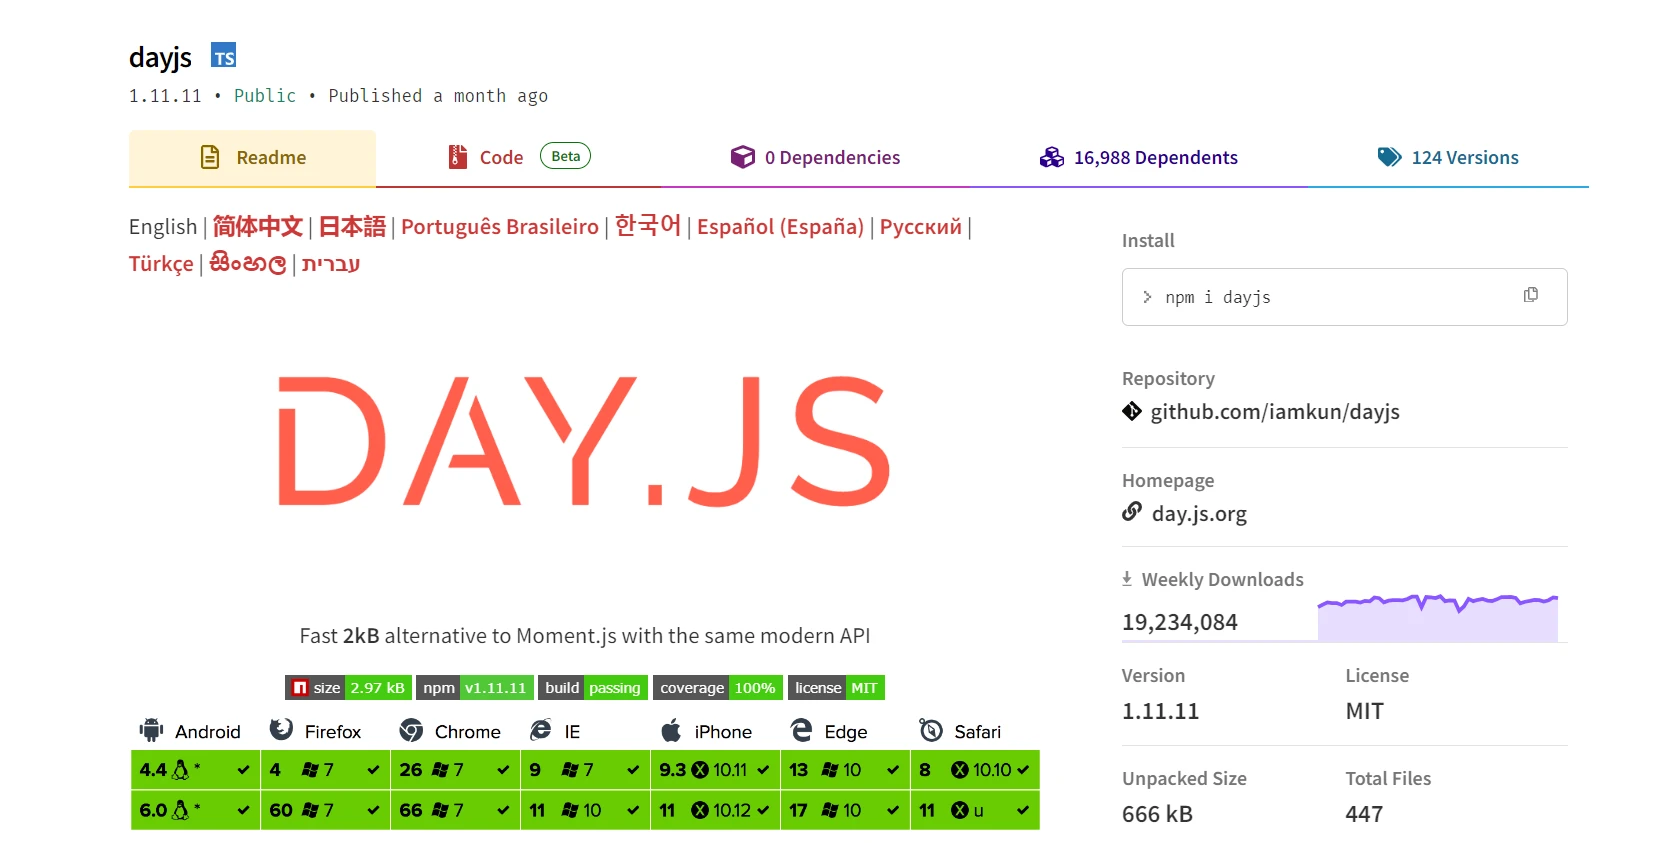Image resolution: width=1677 pixels, height=843 pixels.
Task: Click the Edge 17 compatibility cell
Action: click(x=845, y=810)
